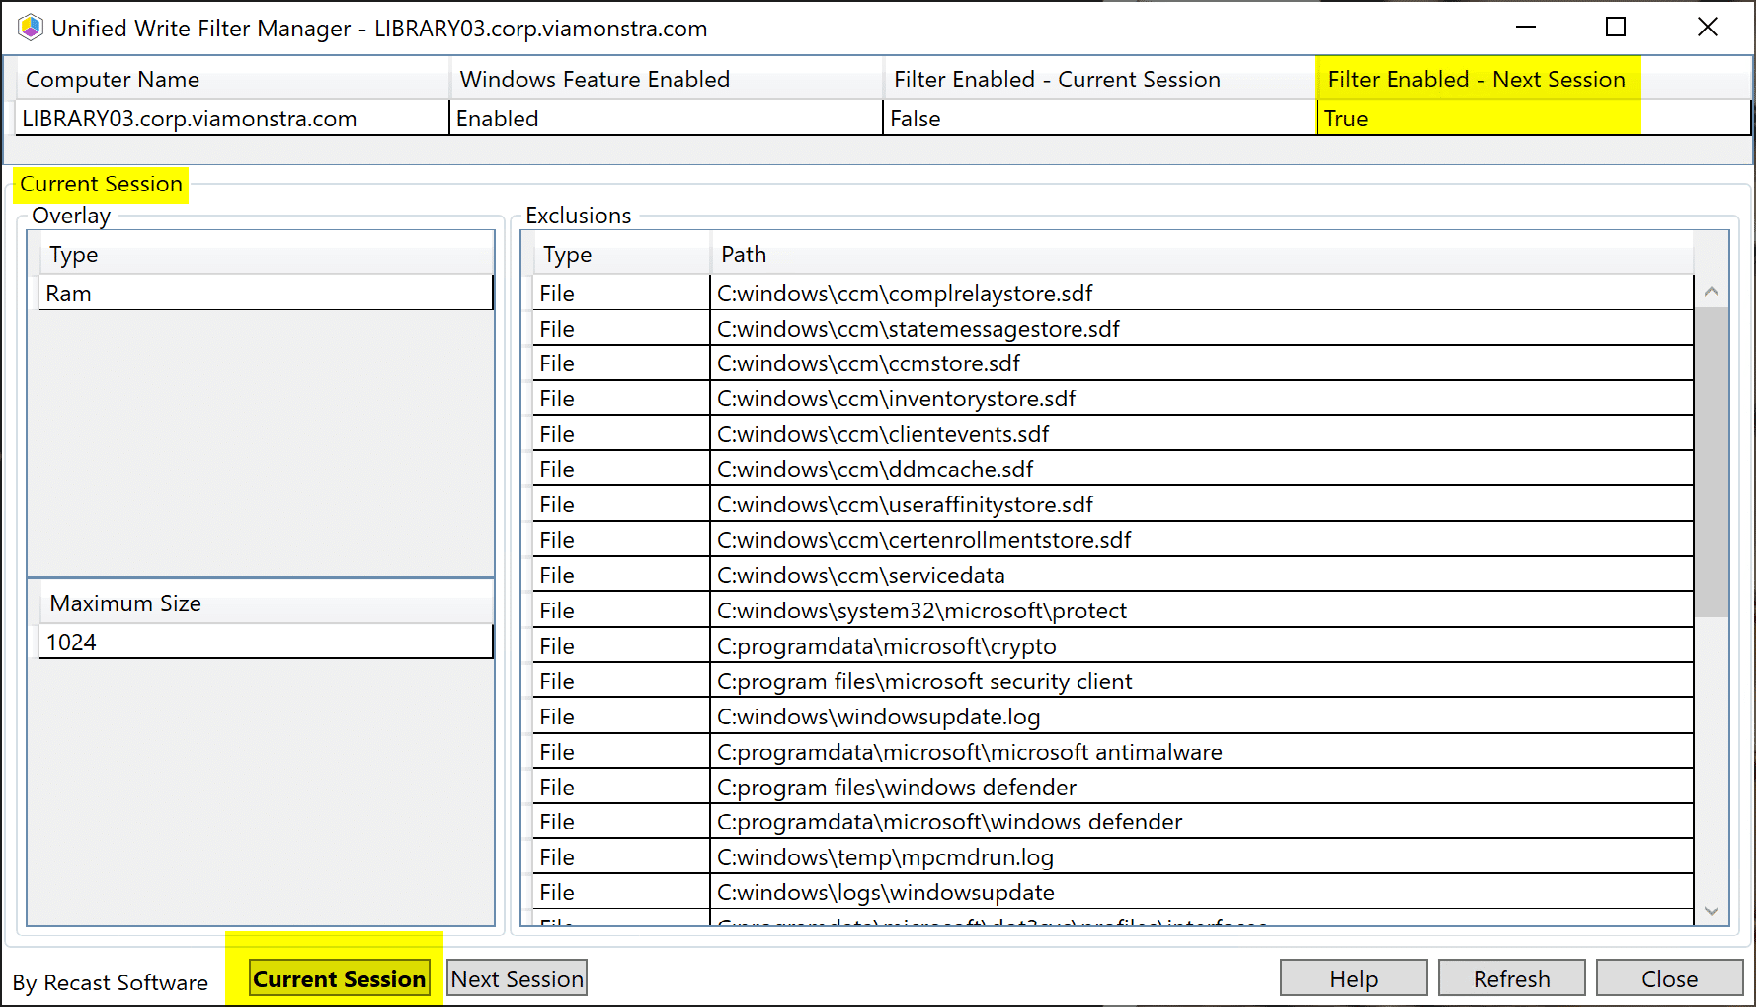Screen dimensions: 1756x1007
Task: Click the exclusions scrollbar thumb
Action: (x=1711, y=460)
